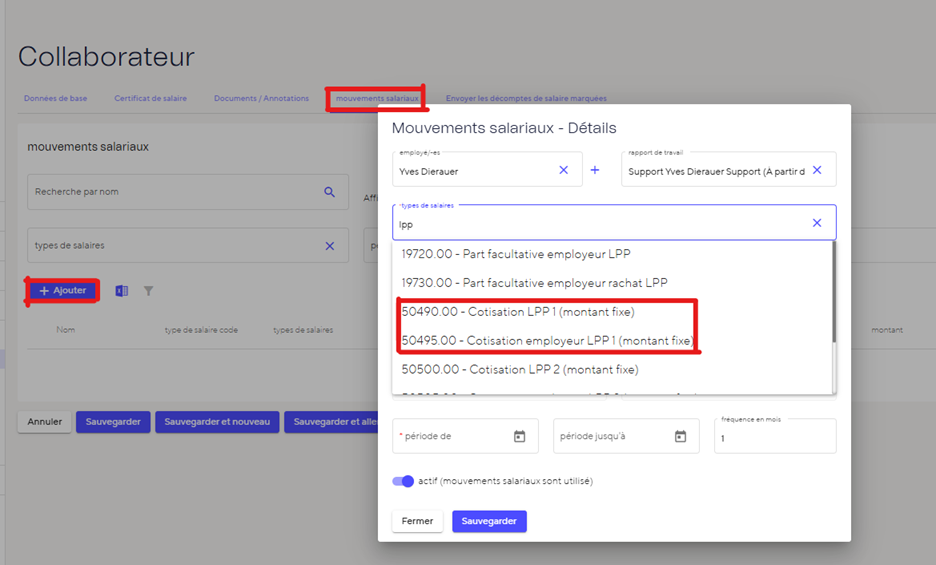936x565 pixels.
Task: Choose 19720.00 Part facultative employeur LPP
Action: pyautogui.click(x=515, y=254)
